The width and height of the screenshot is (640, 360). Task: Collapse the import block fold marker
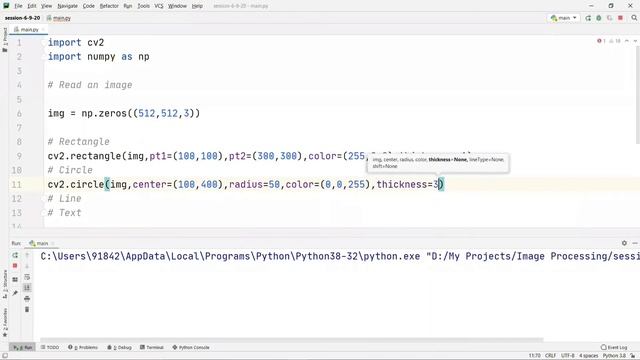point(43,42)
